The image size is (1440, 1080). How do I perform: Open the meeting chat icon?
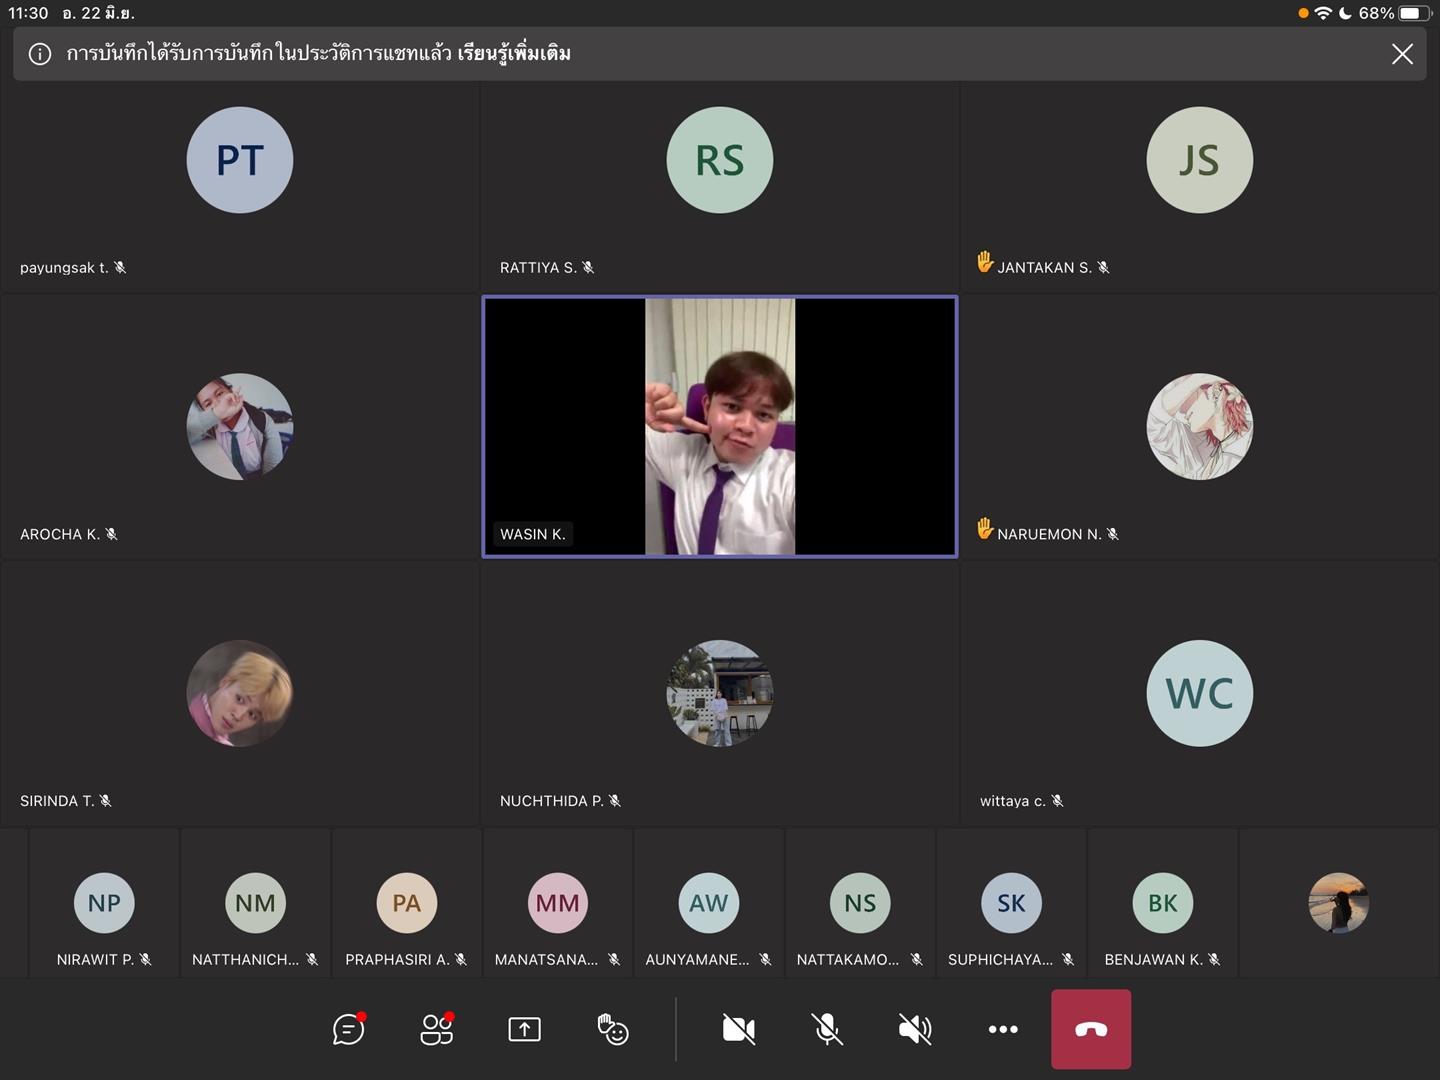[349, 1029]
